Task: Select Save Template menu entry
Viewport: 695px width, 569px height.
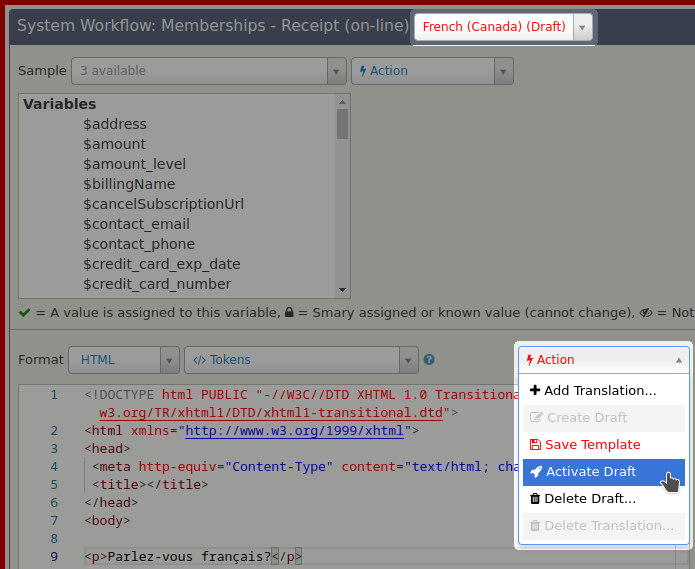Action: (592, 445)
